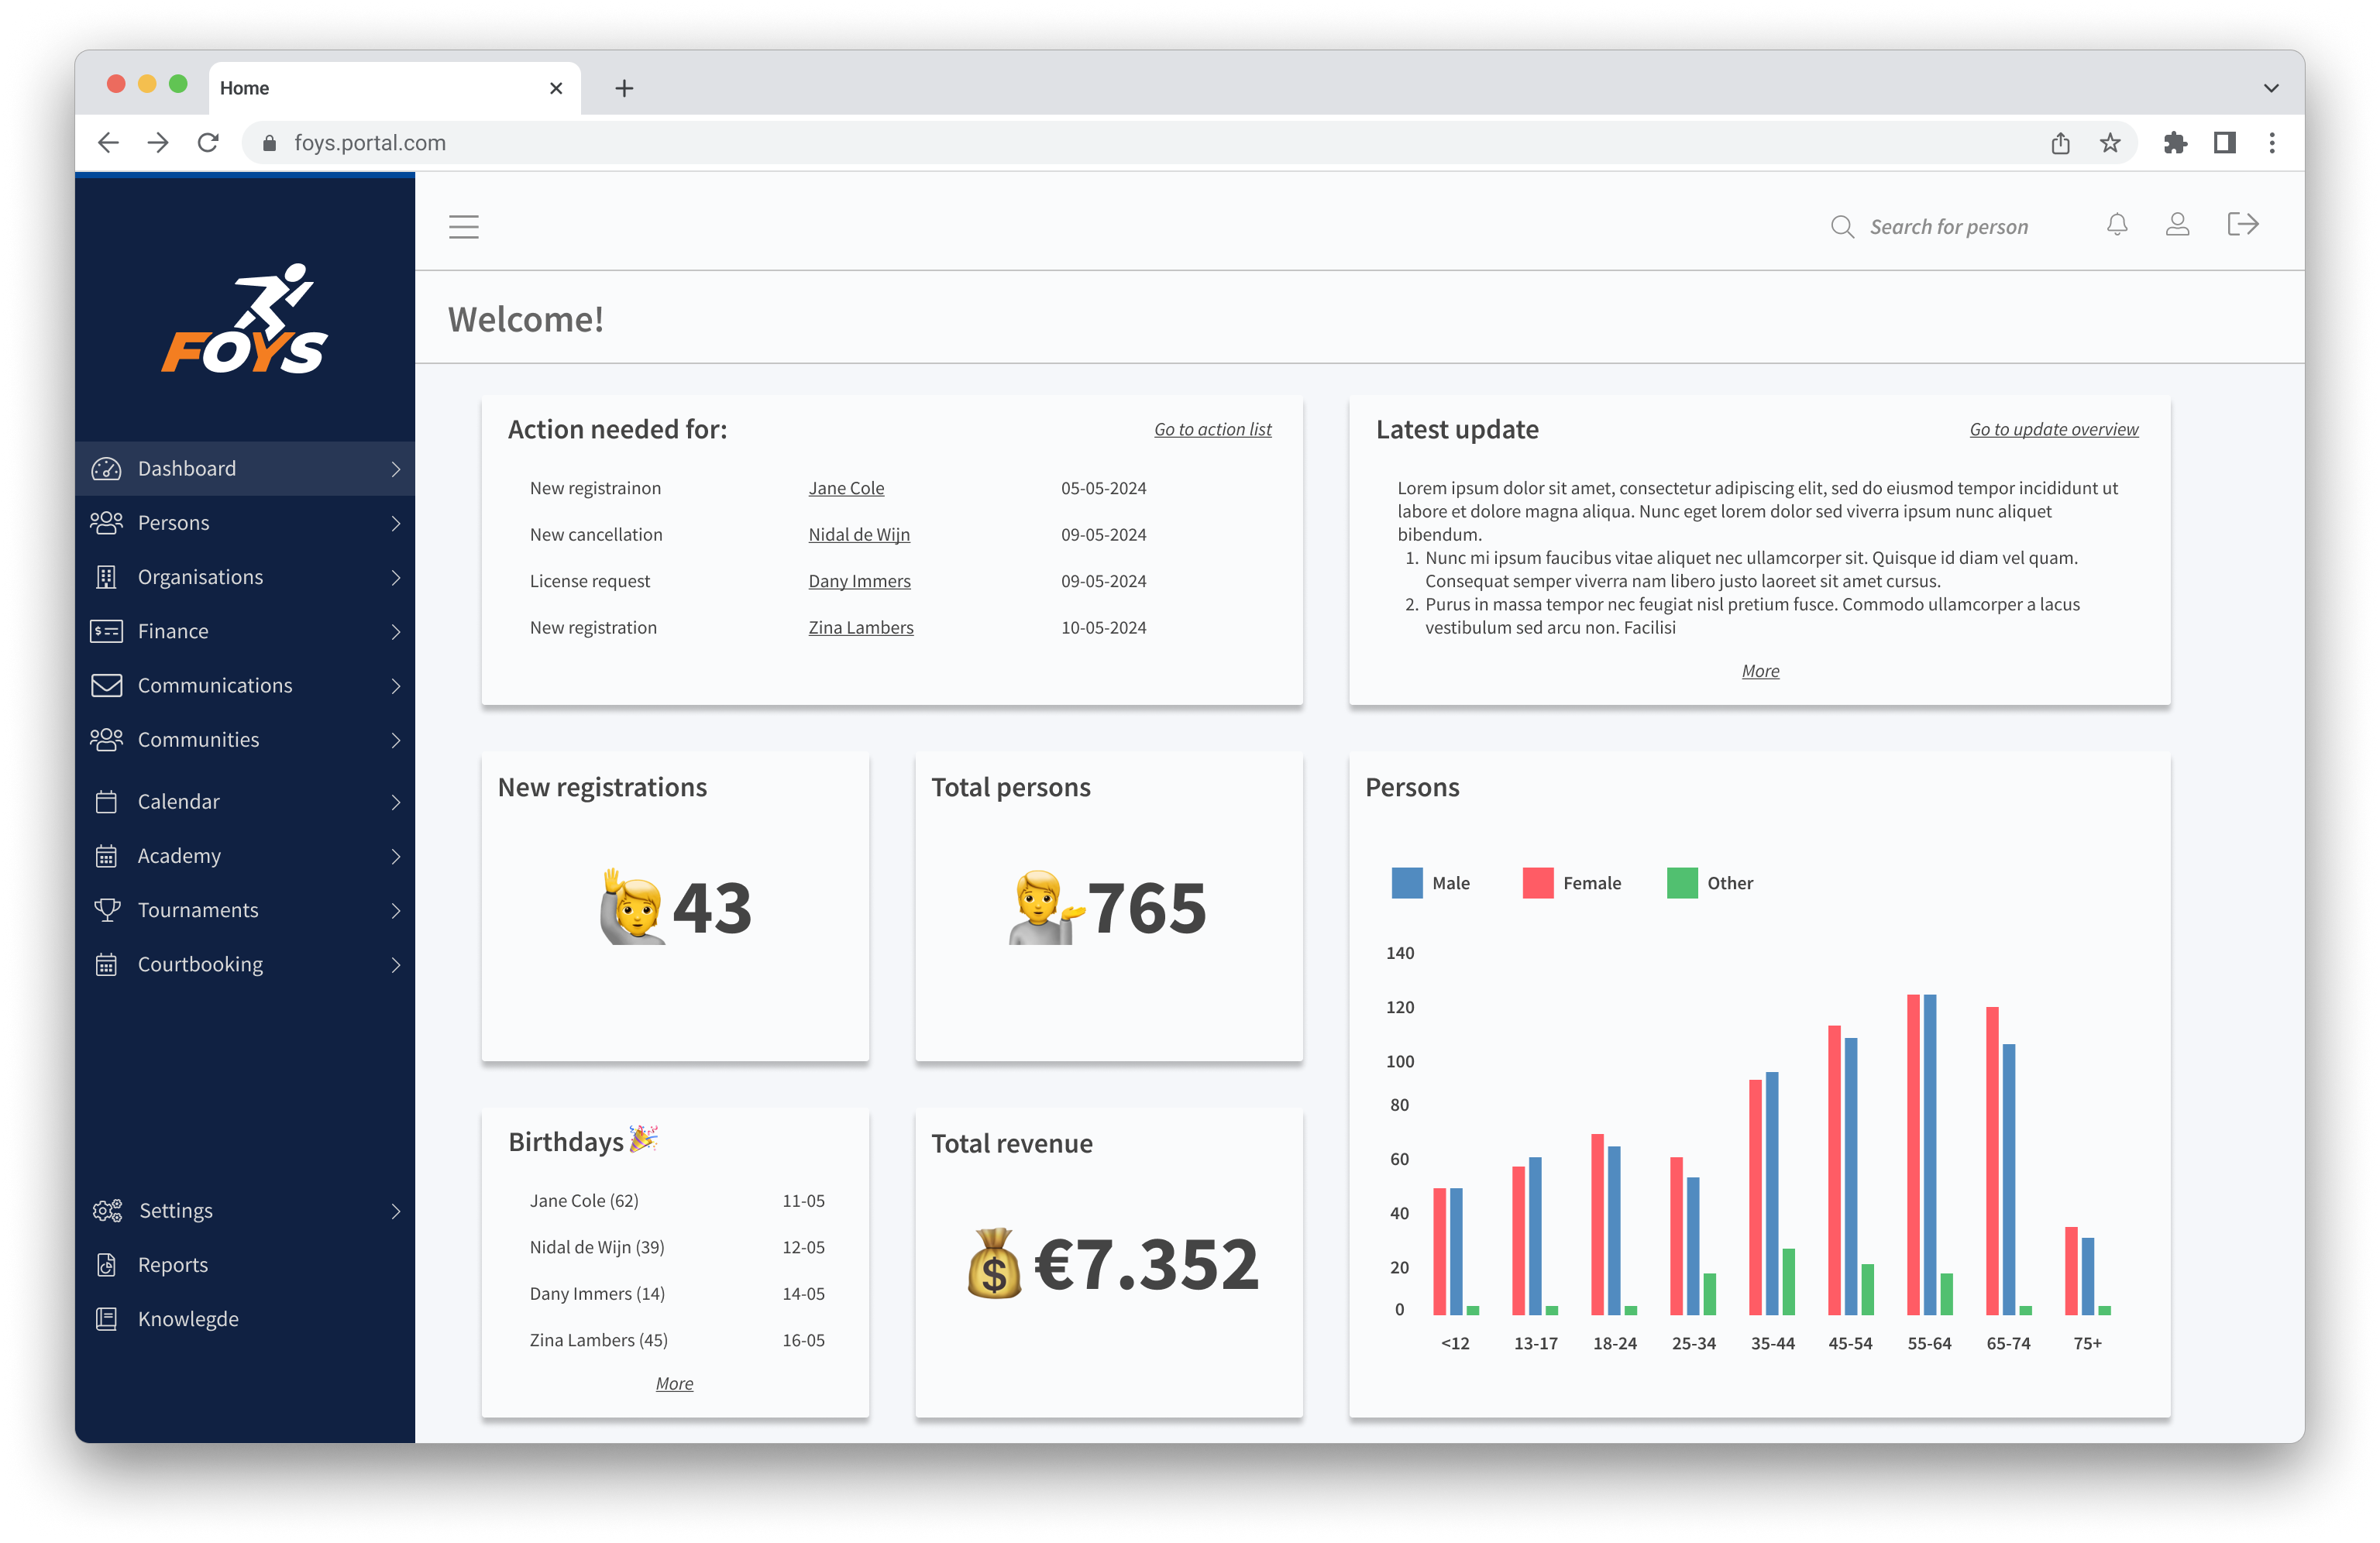Screen dimensions: 2380x1543
Task: Open the Calendar sidebar icon
Action: (x=107, y=801)
